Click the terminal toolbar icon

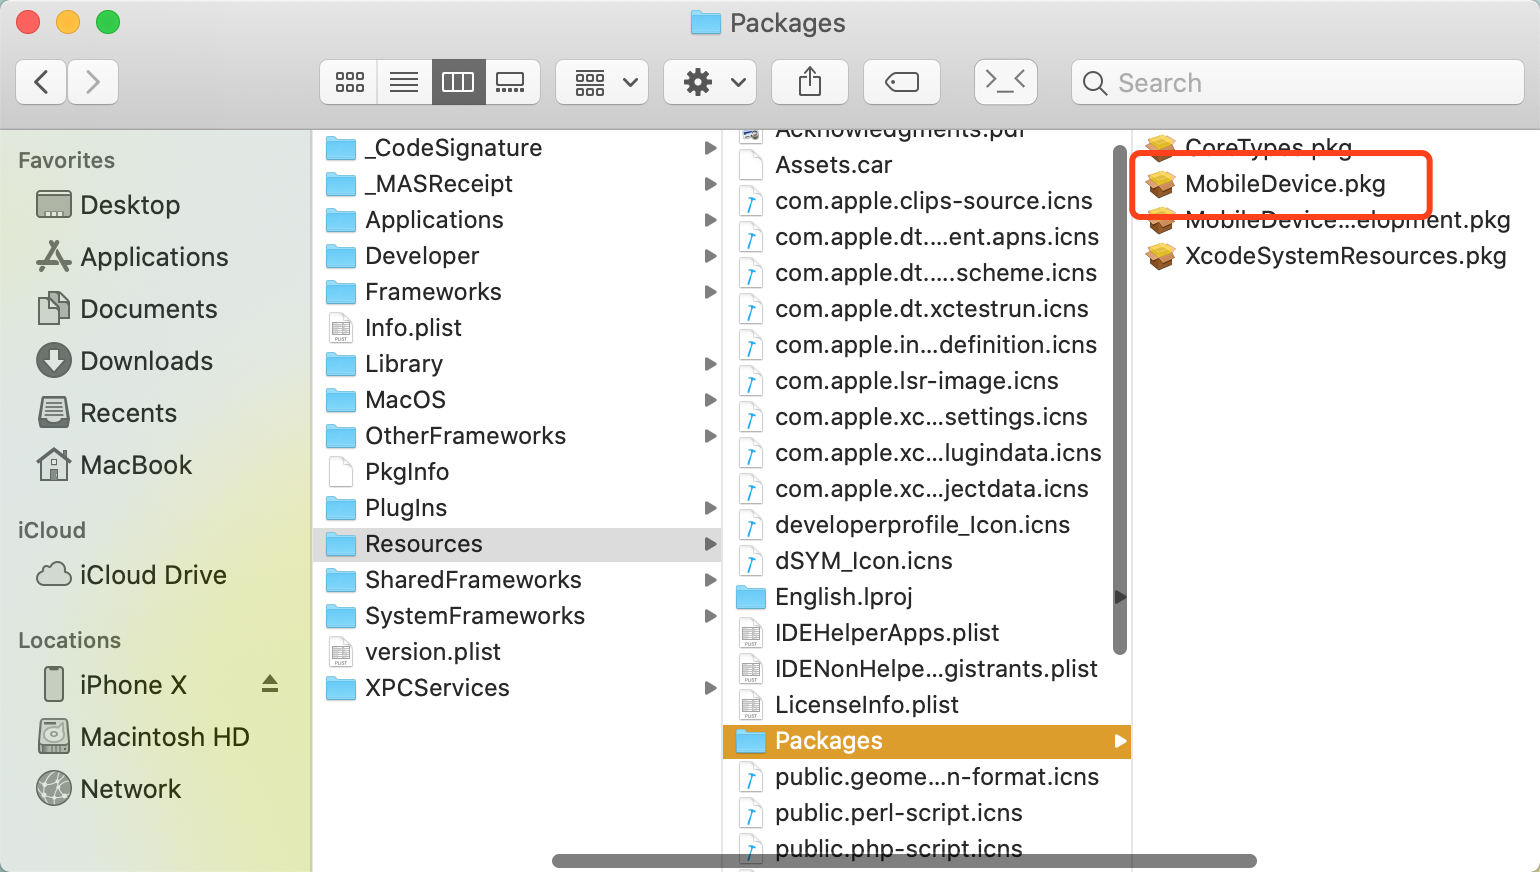(x=1005, y=82)
